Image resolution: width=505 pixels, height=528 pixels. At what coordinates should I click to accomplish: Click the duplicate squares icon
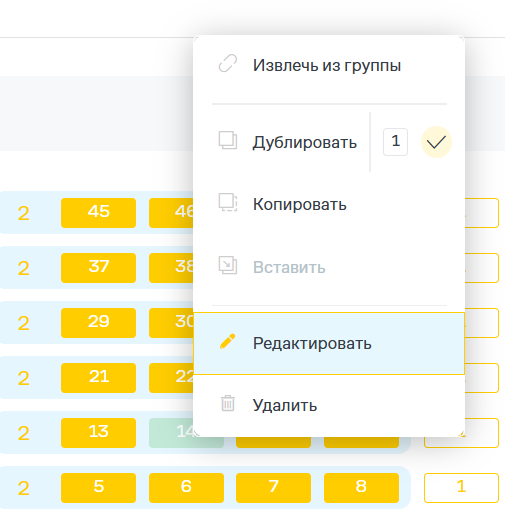coord(228,140)
